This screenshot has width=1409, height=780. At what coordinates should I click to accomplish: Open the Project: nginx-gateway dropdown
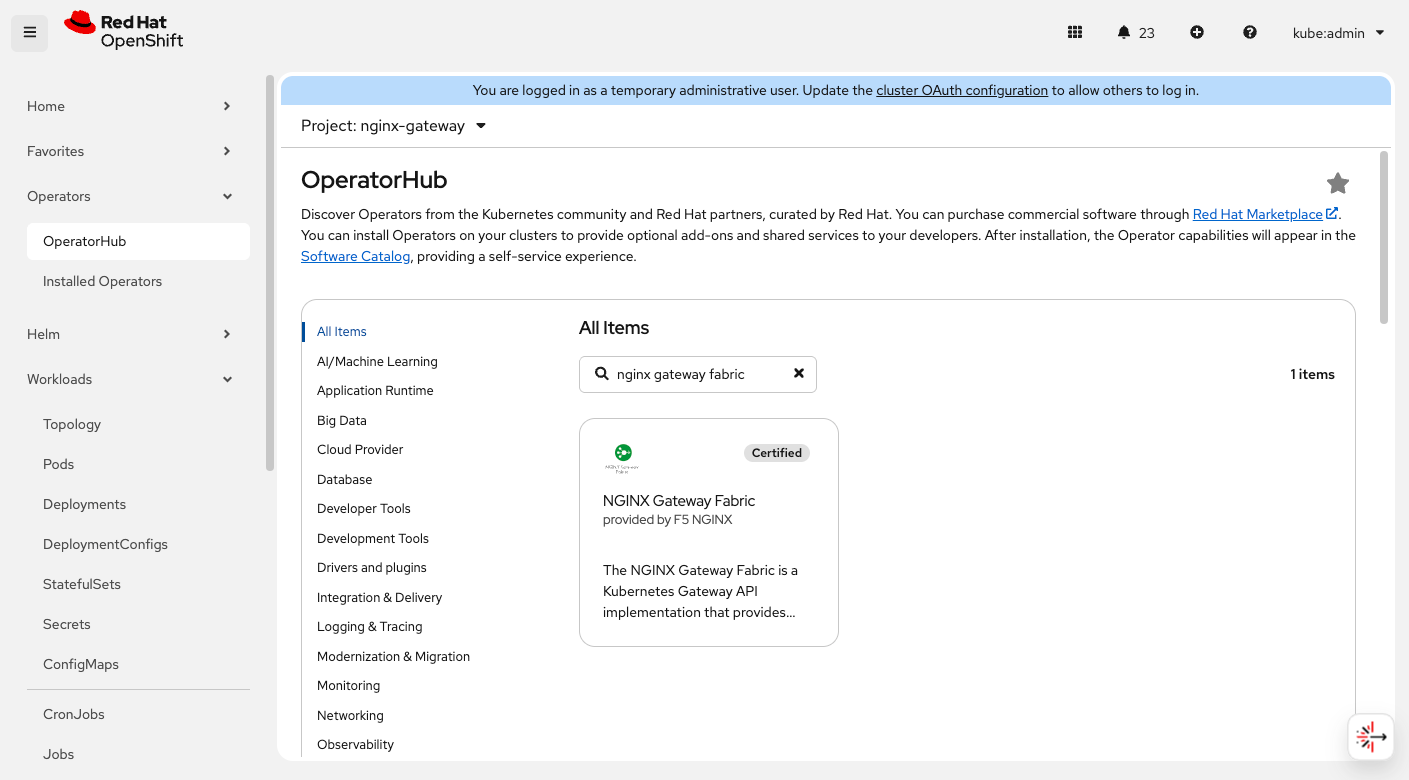(393, 125)
